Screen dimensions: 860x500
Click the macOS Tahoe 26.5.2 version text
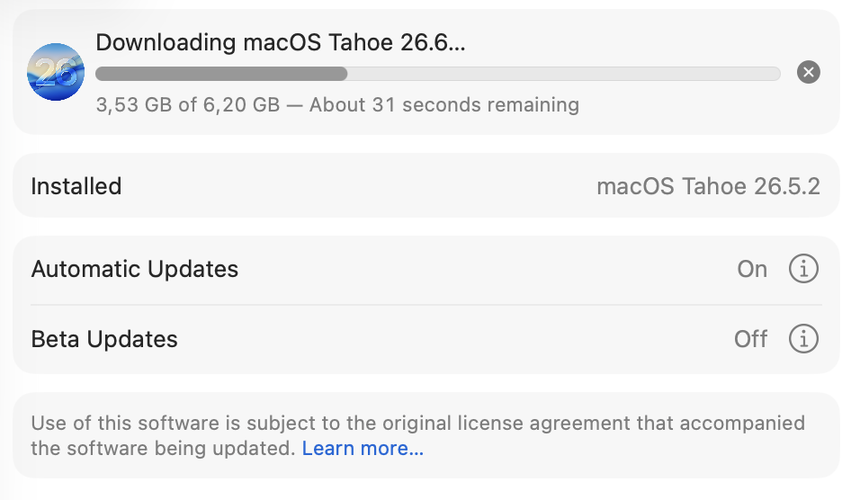point(709,186)
